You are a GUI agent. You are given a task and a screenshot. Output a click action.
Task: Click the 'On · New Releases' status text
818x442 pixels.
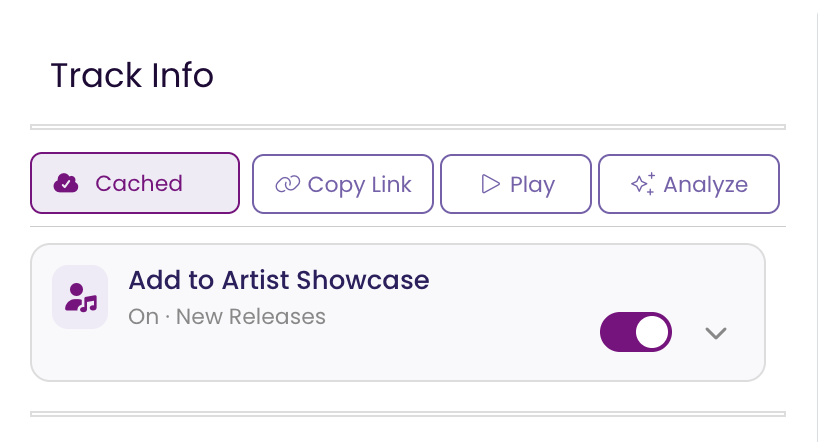227,317
